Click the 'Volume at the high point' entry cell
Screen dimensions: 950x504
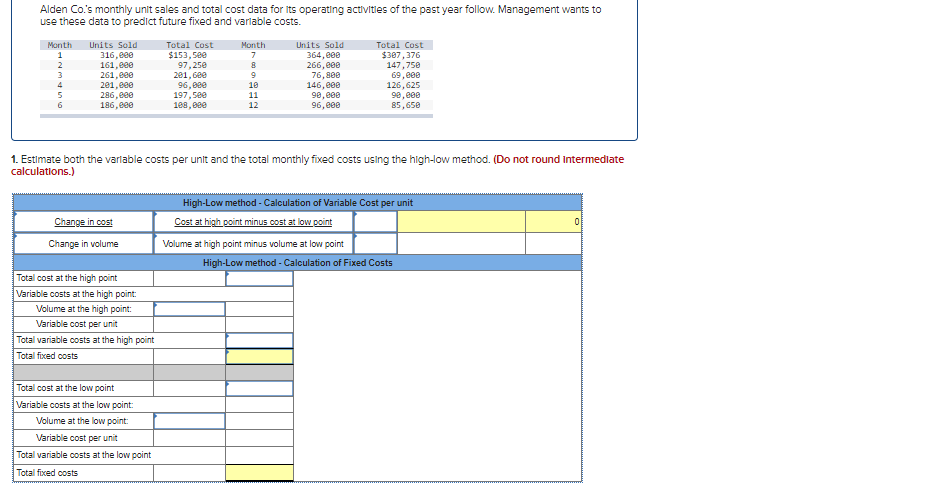pyautogui.click(x=189, y=309)
